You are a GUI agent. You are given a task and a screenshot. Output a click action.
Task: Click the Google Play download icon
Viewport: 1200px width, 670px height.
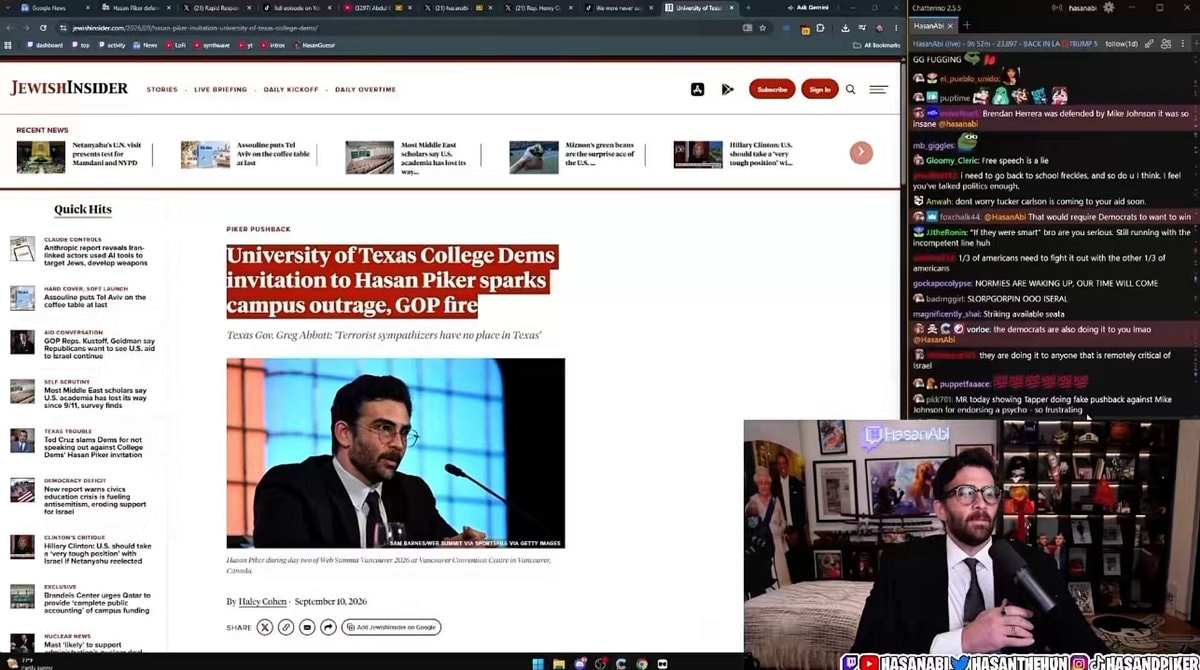click(727, 89)
